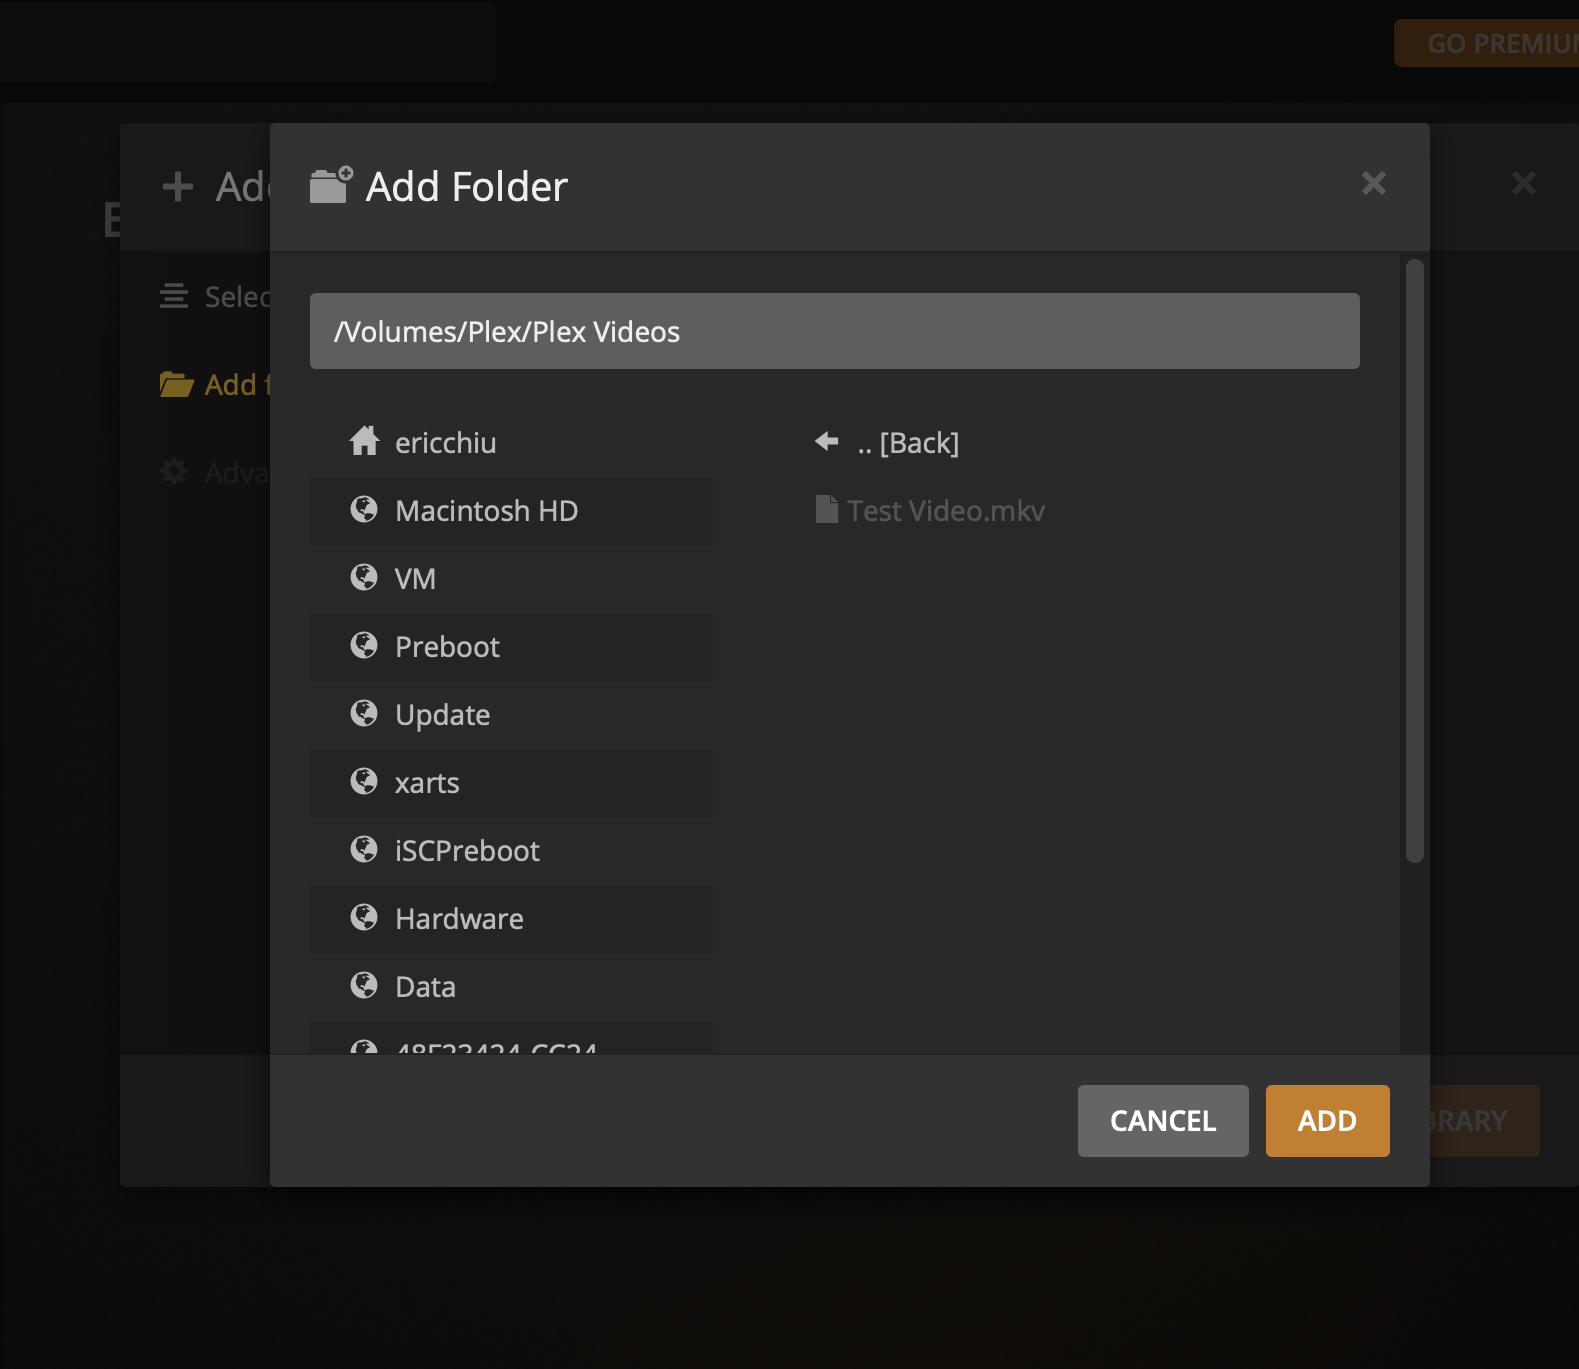1579x1369 pixels.
Task: Click the globe icon next to Update
Action: 364,714
